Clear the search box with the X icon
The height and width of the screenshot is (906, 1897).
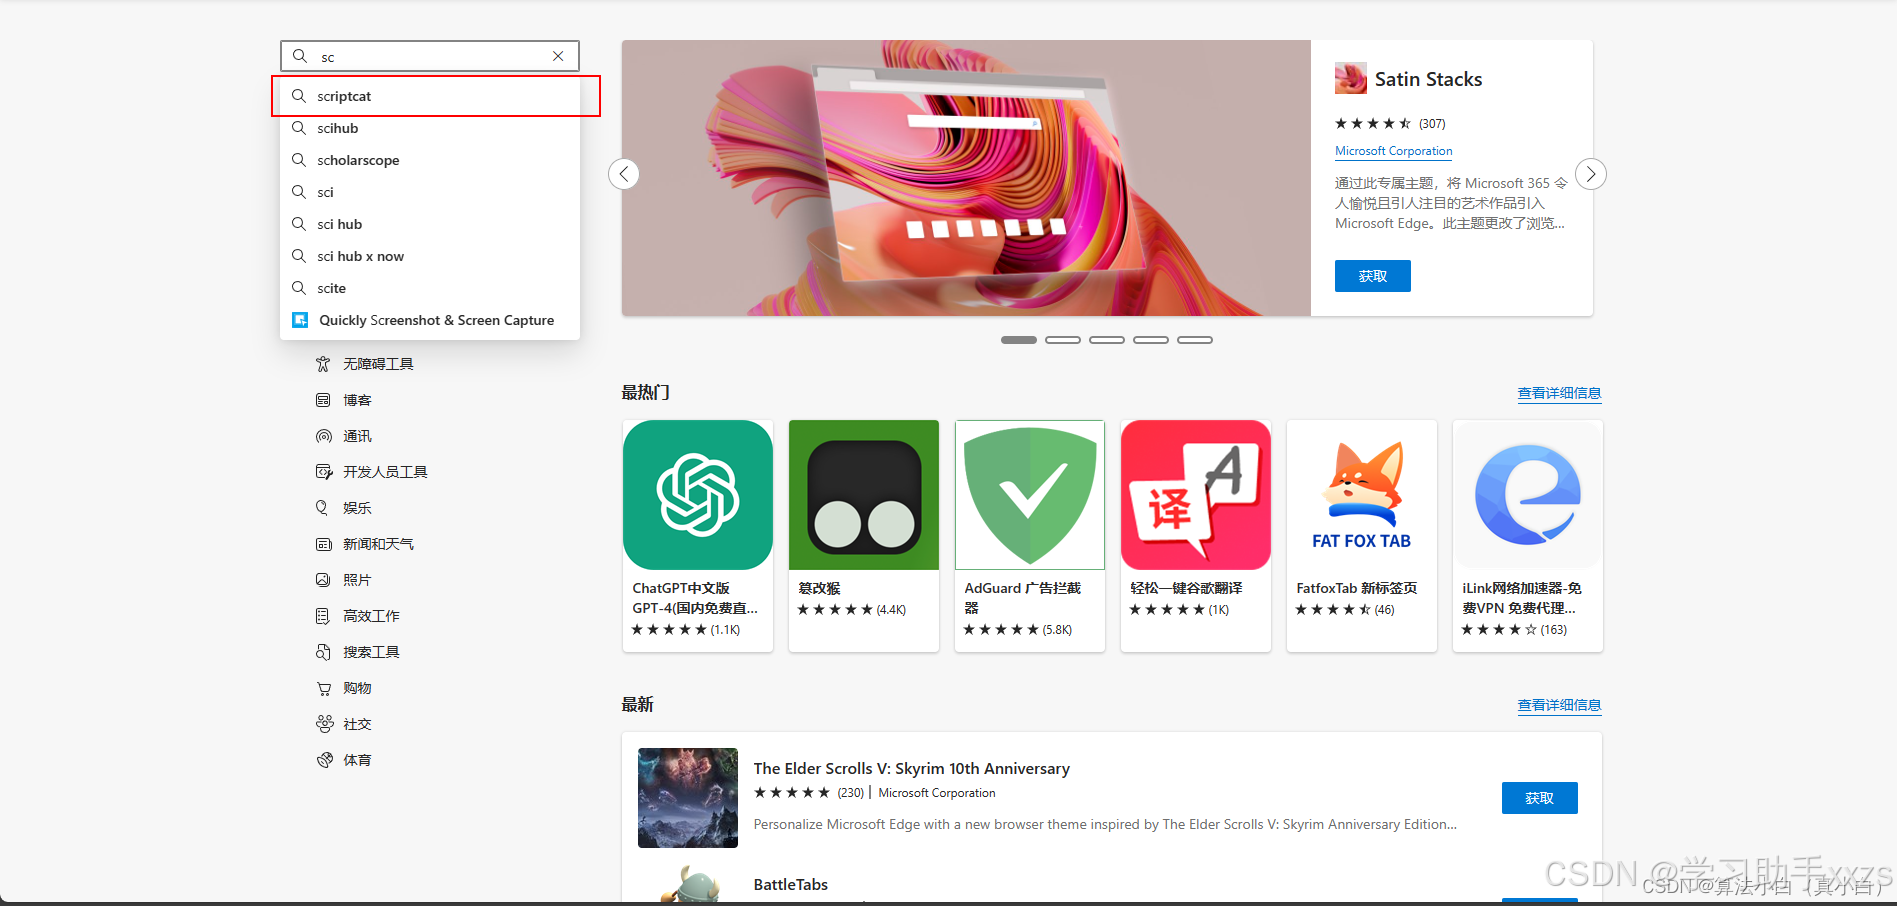(558, 56)
